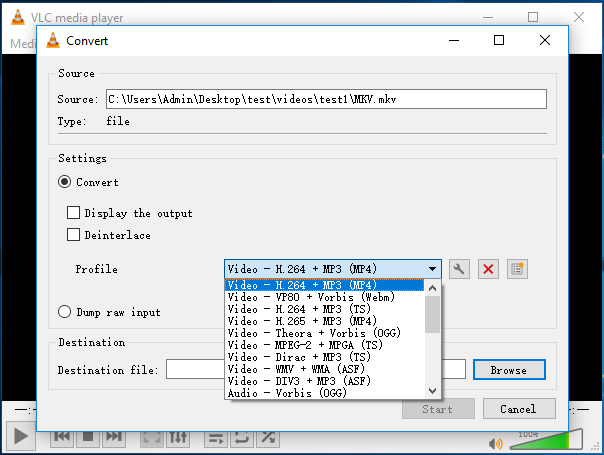Toggle loop mode icon in VLC
Screen dimensions: 604x455
(x=242, y=438)
